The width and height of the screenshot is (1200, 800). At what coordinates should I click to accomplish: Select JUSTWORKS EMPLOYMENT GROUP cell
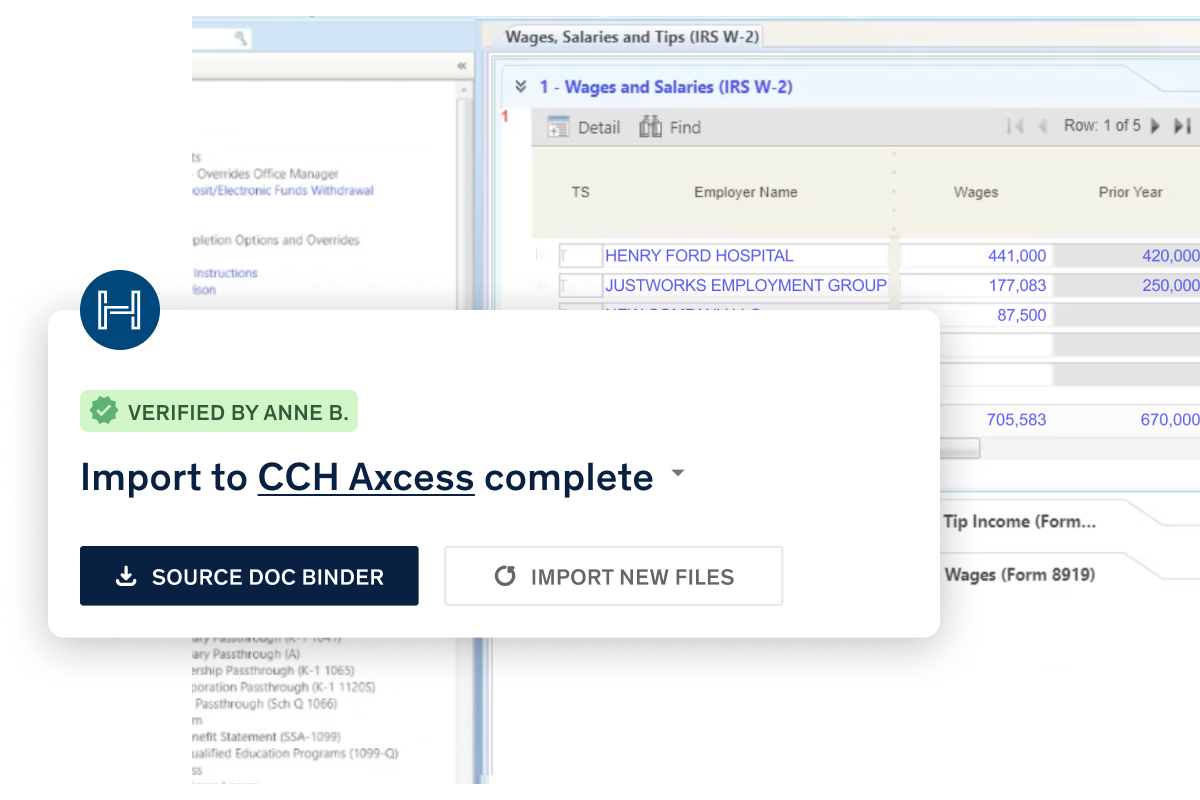point(746,286)
